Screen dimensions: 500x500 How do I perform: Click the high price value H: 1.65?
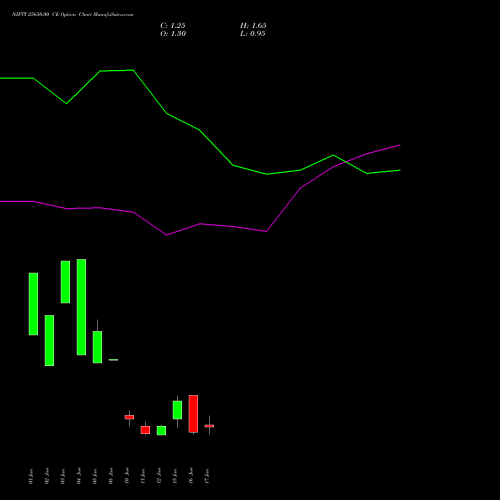253,26
